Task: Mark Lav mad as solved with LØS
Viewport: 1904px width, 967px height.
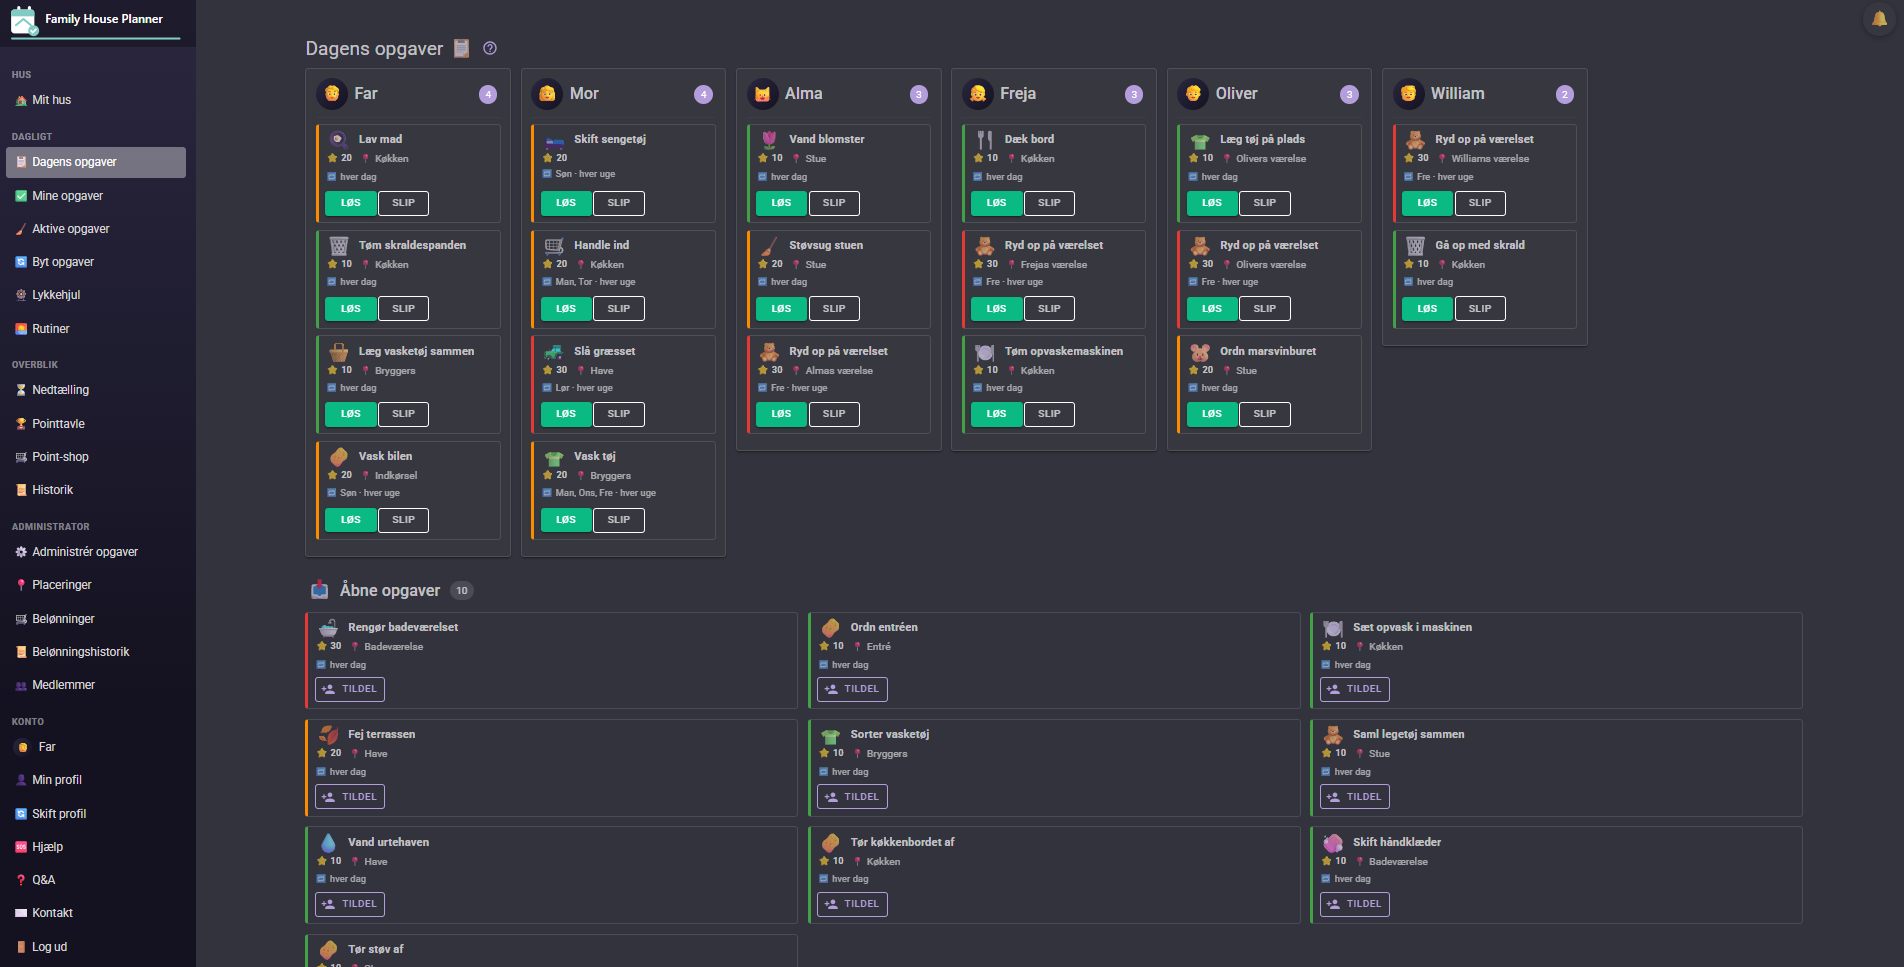Action: (x=351, y=203)
